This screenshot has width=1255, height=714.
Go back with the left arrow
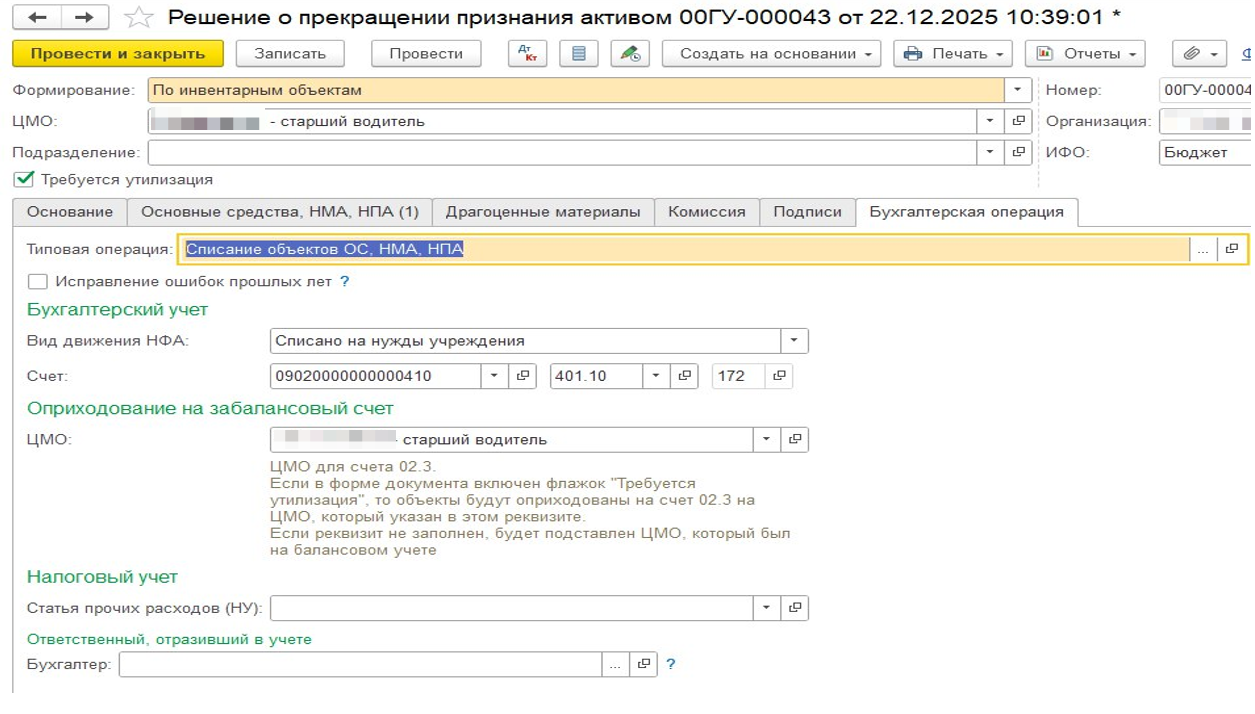pyautogui.click(x=37, y=17)
